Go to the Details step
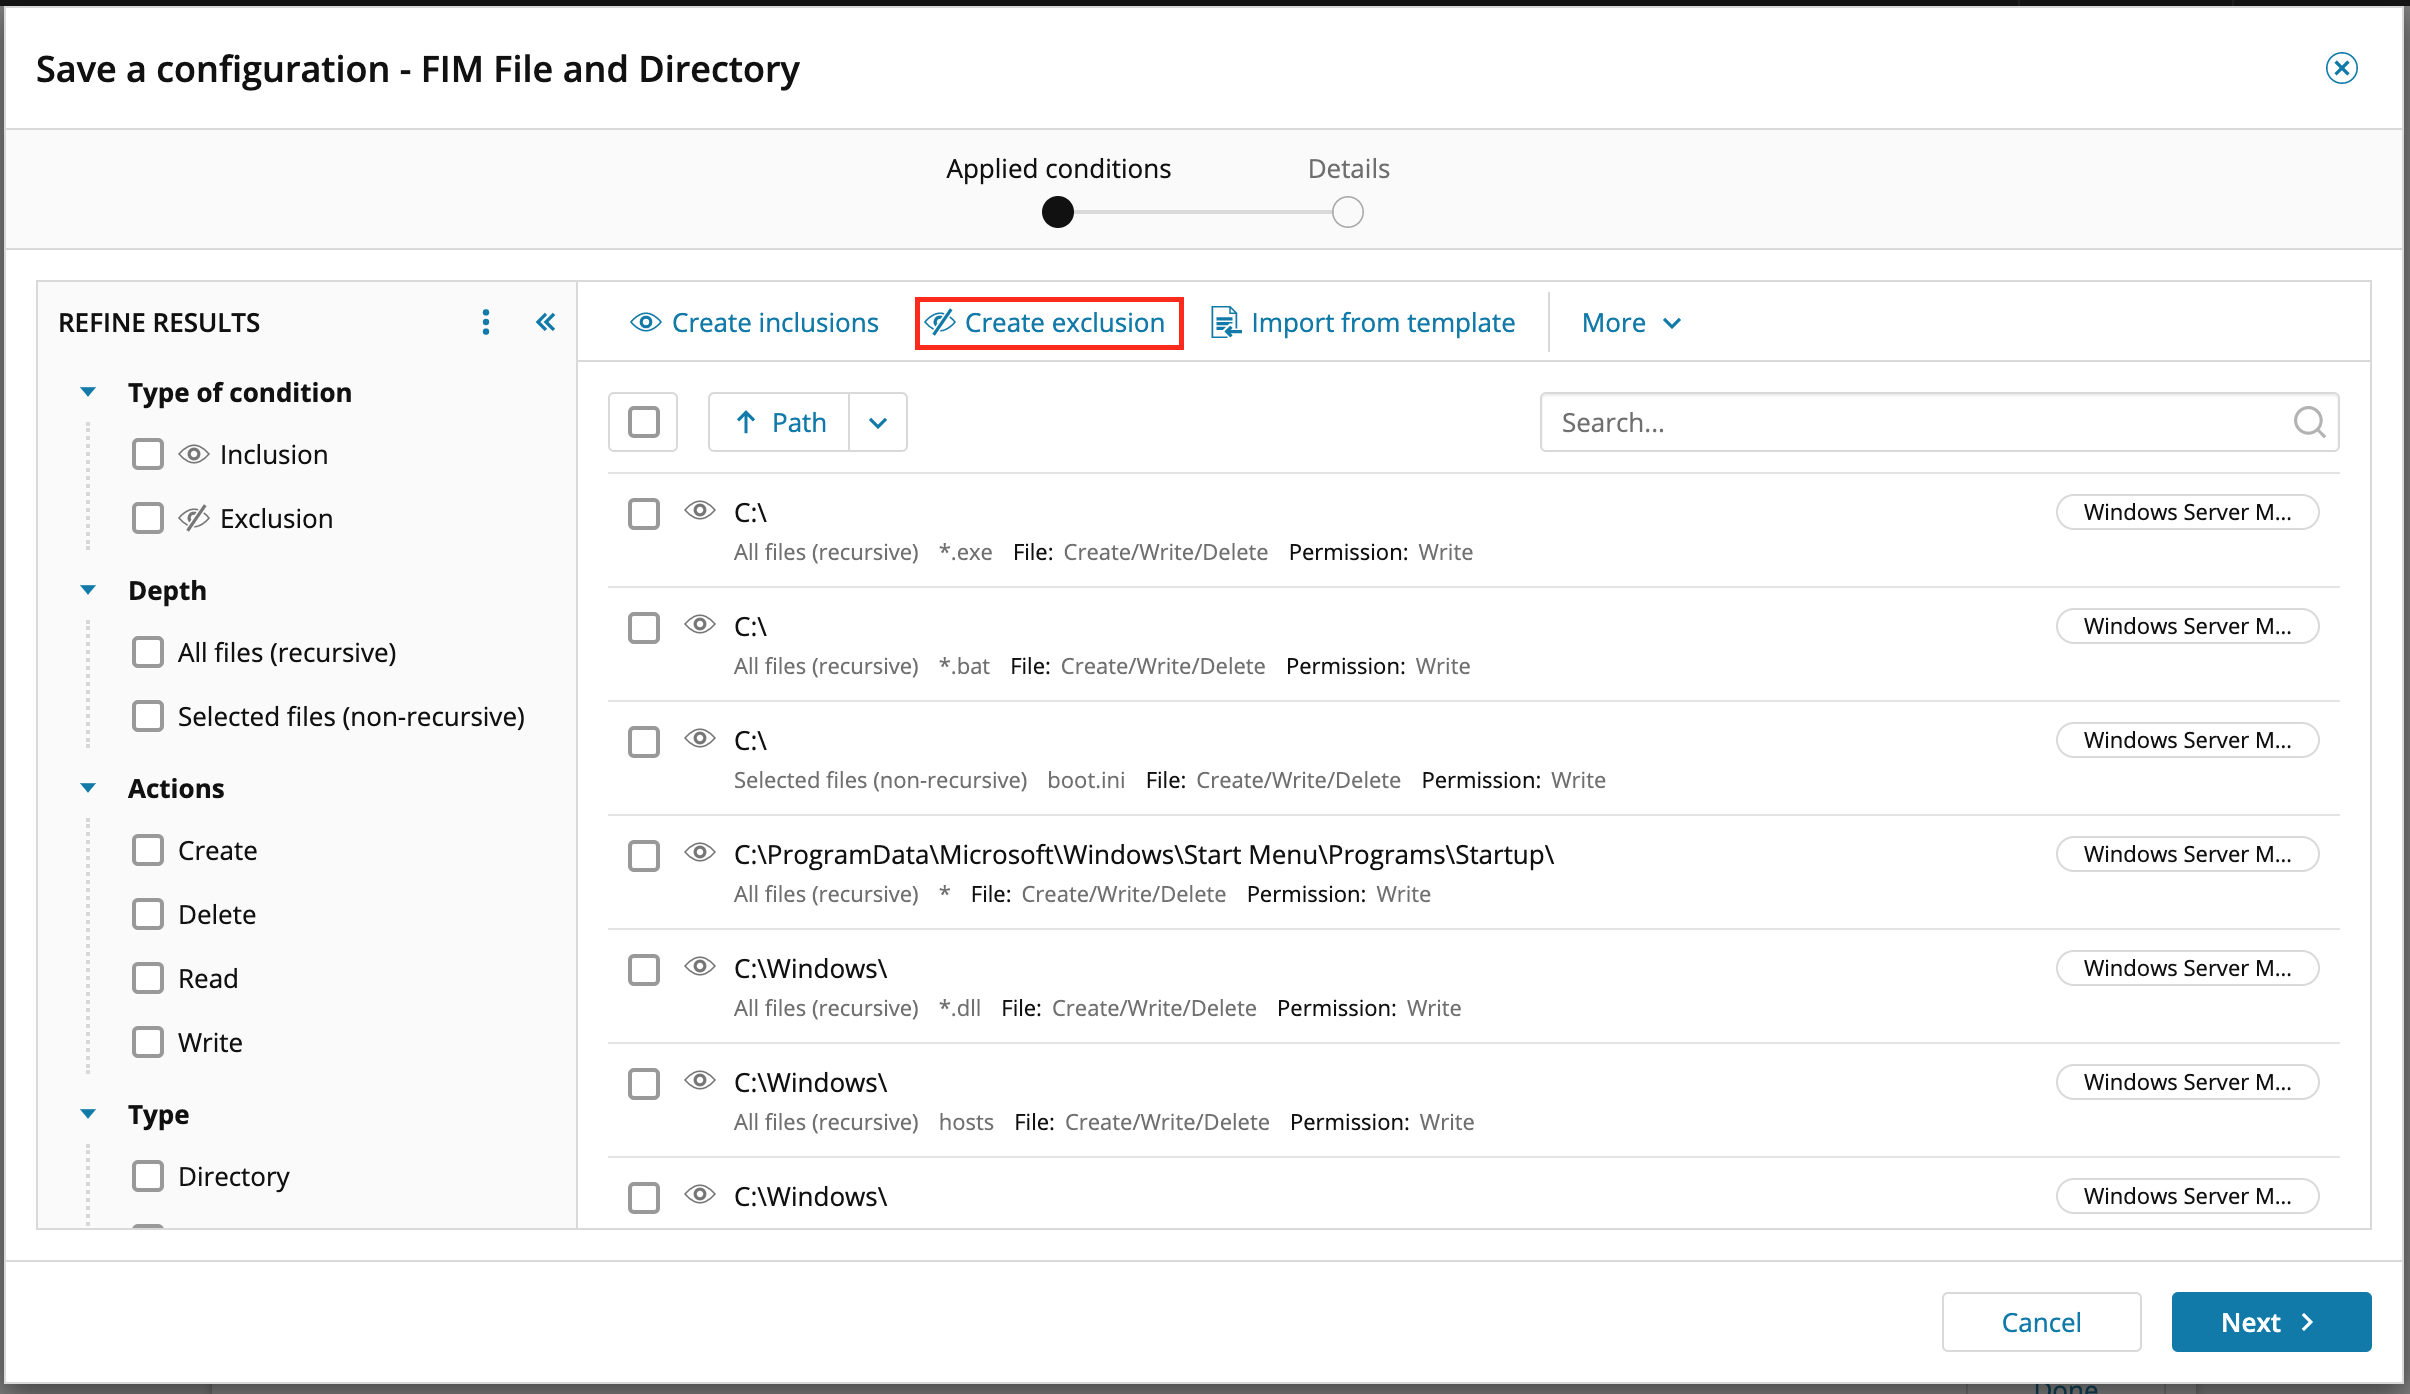The width and height of the screenshot is (2410, 1394). point(1347,212)
